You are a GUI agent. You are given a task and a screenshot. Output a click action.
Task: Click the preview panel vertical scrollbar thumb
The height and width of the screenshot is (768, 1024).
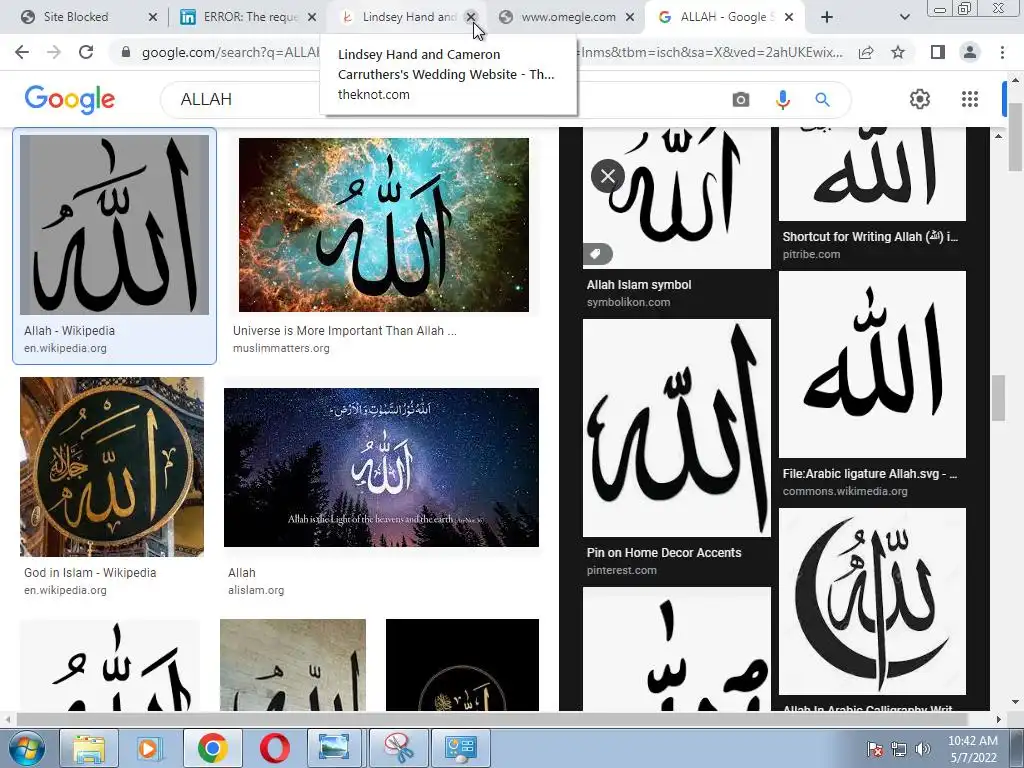[998, 398]
